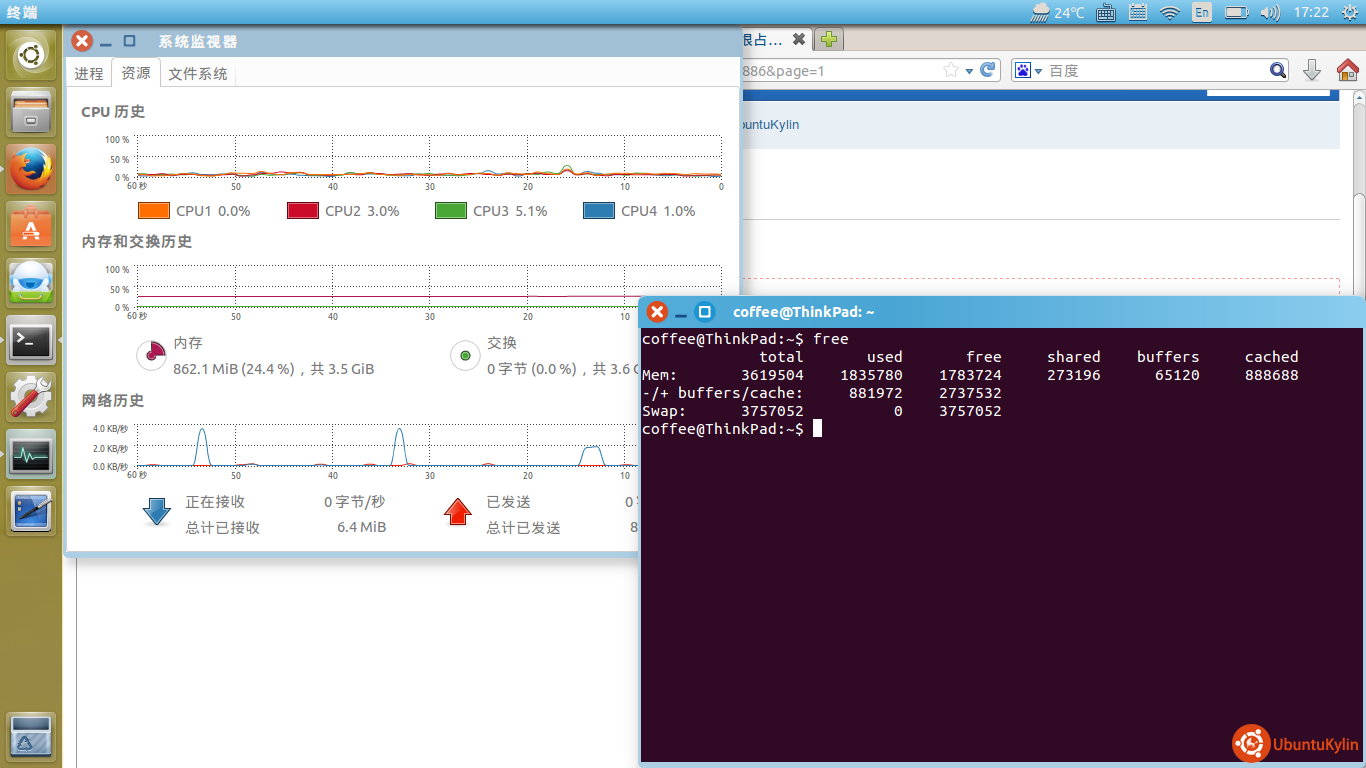
Task: Open the Firefox downloads arrow icon
Action: coord(1312,70)
